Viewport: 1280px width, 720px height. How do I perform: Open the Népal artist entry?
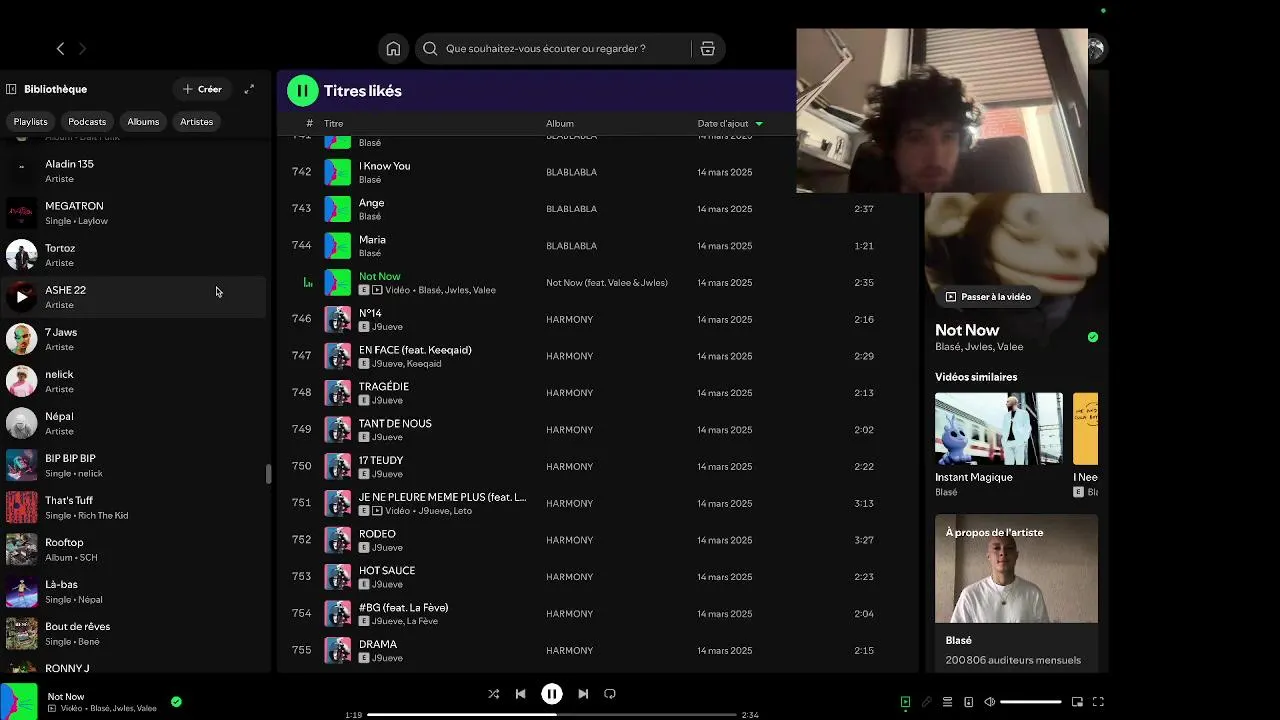coord(133,423)
